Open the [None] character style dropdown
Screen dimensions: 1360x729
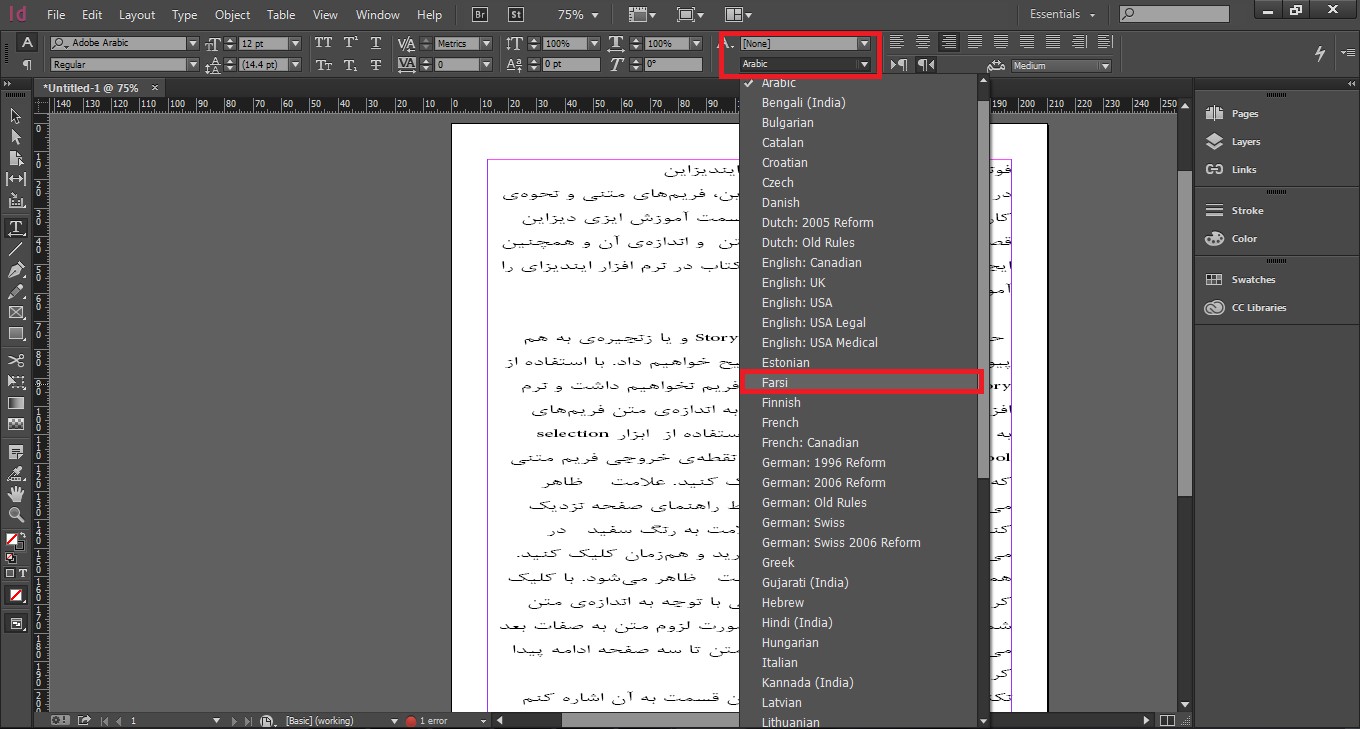pos(864,44)
